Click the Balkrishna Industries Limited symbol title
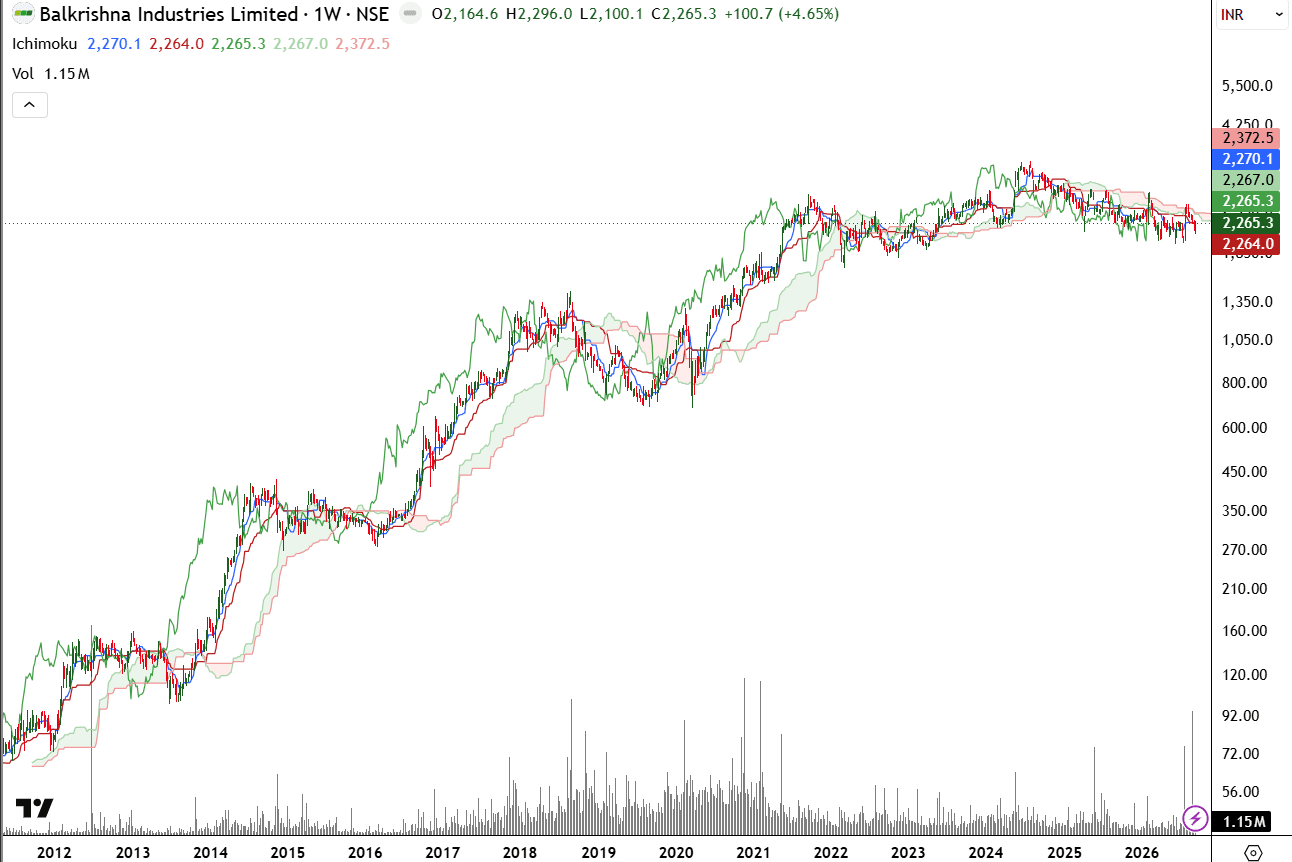This screenshot has height=862, width=1292. coord(170,14)
